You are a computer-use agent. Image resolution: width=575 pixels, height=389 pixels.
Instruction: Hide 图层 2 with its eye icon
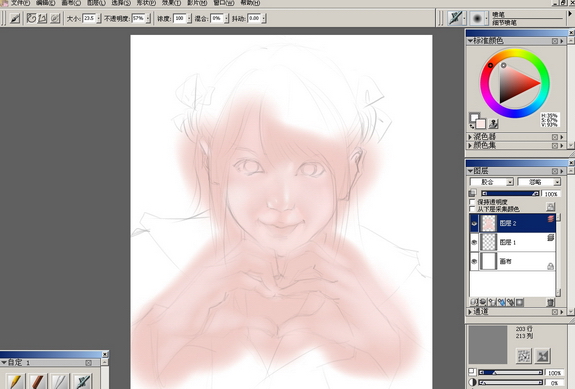tap(474, 223)
